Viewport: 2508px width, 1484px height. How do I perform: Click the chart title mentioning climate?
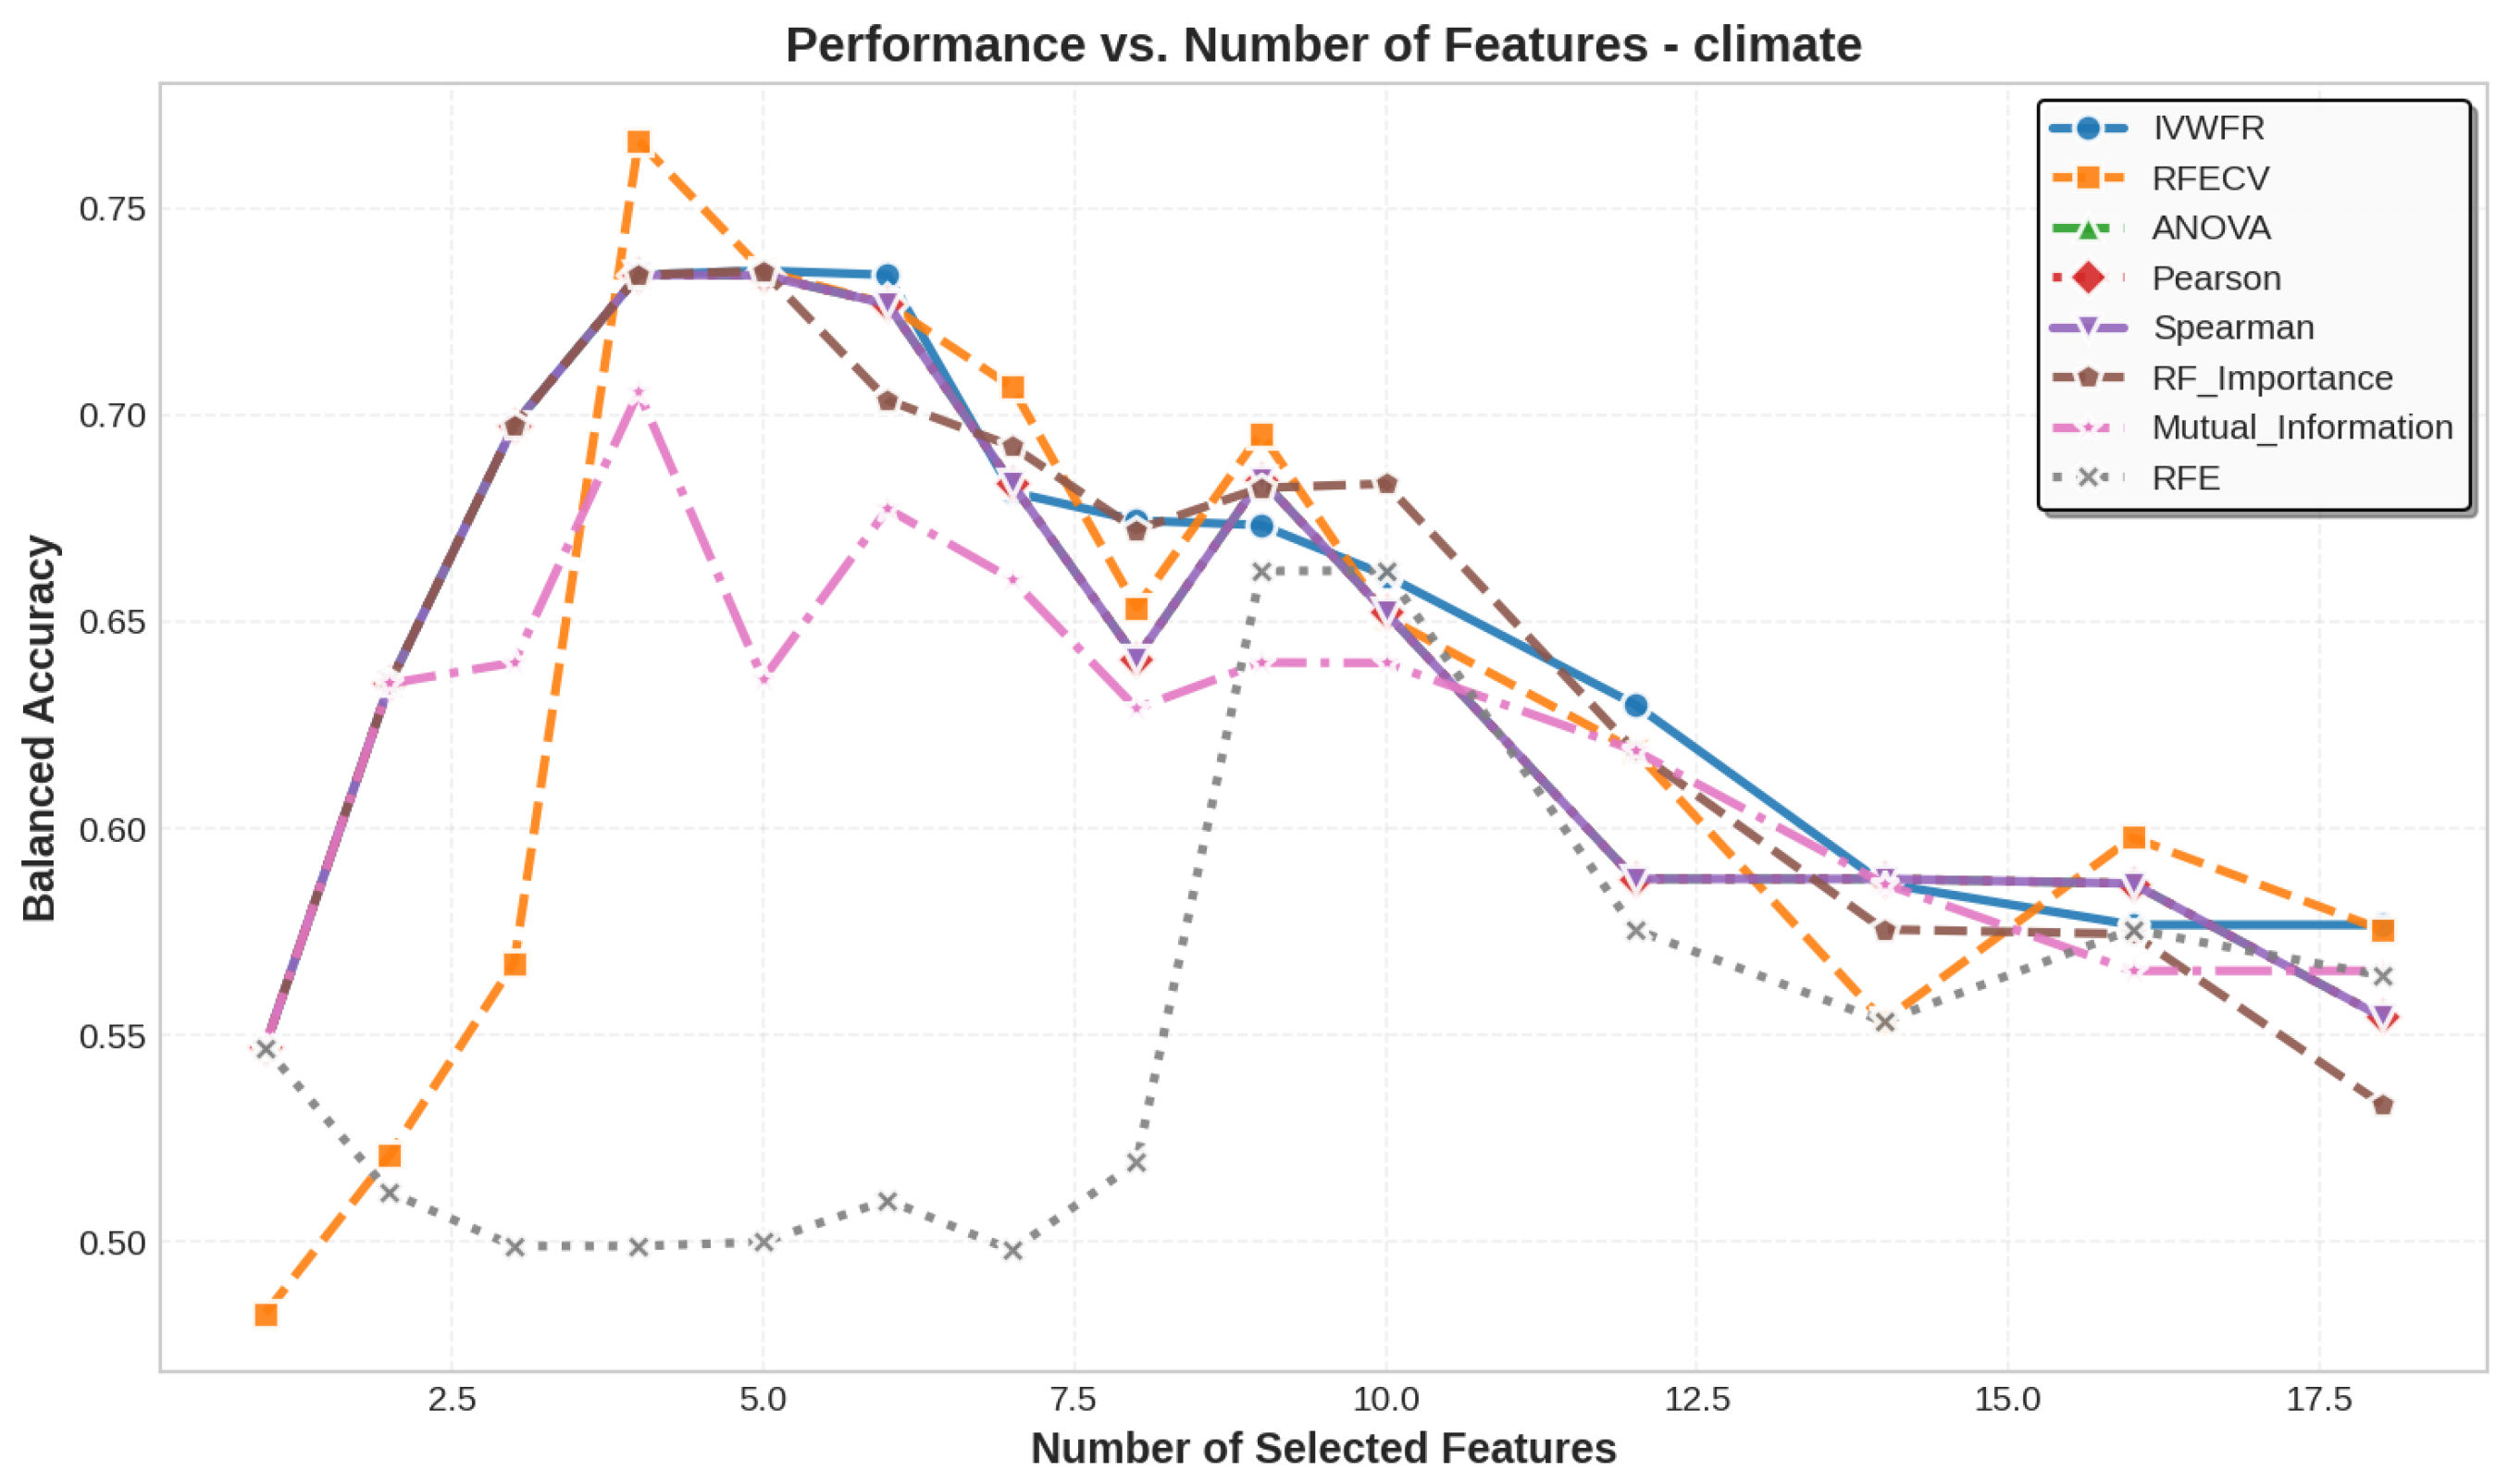[x=1323, y=45]
